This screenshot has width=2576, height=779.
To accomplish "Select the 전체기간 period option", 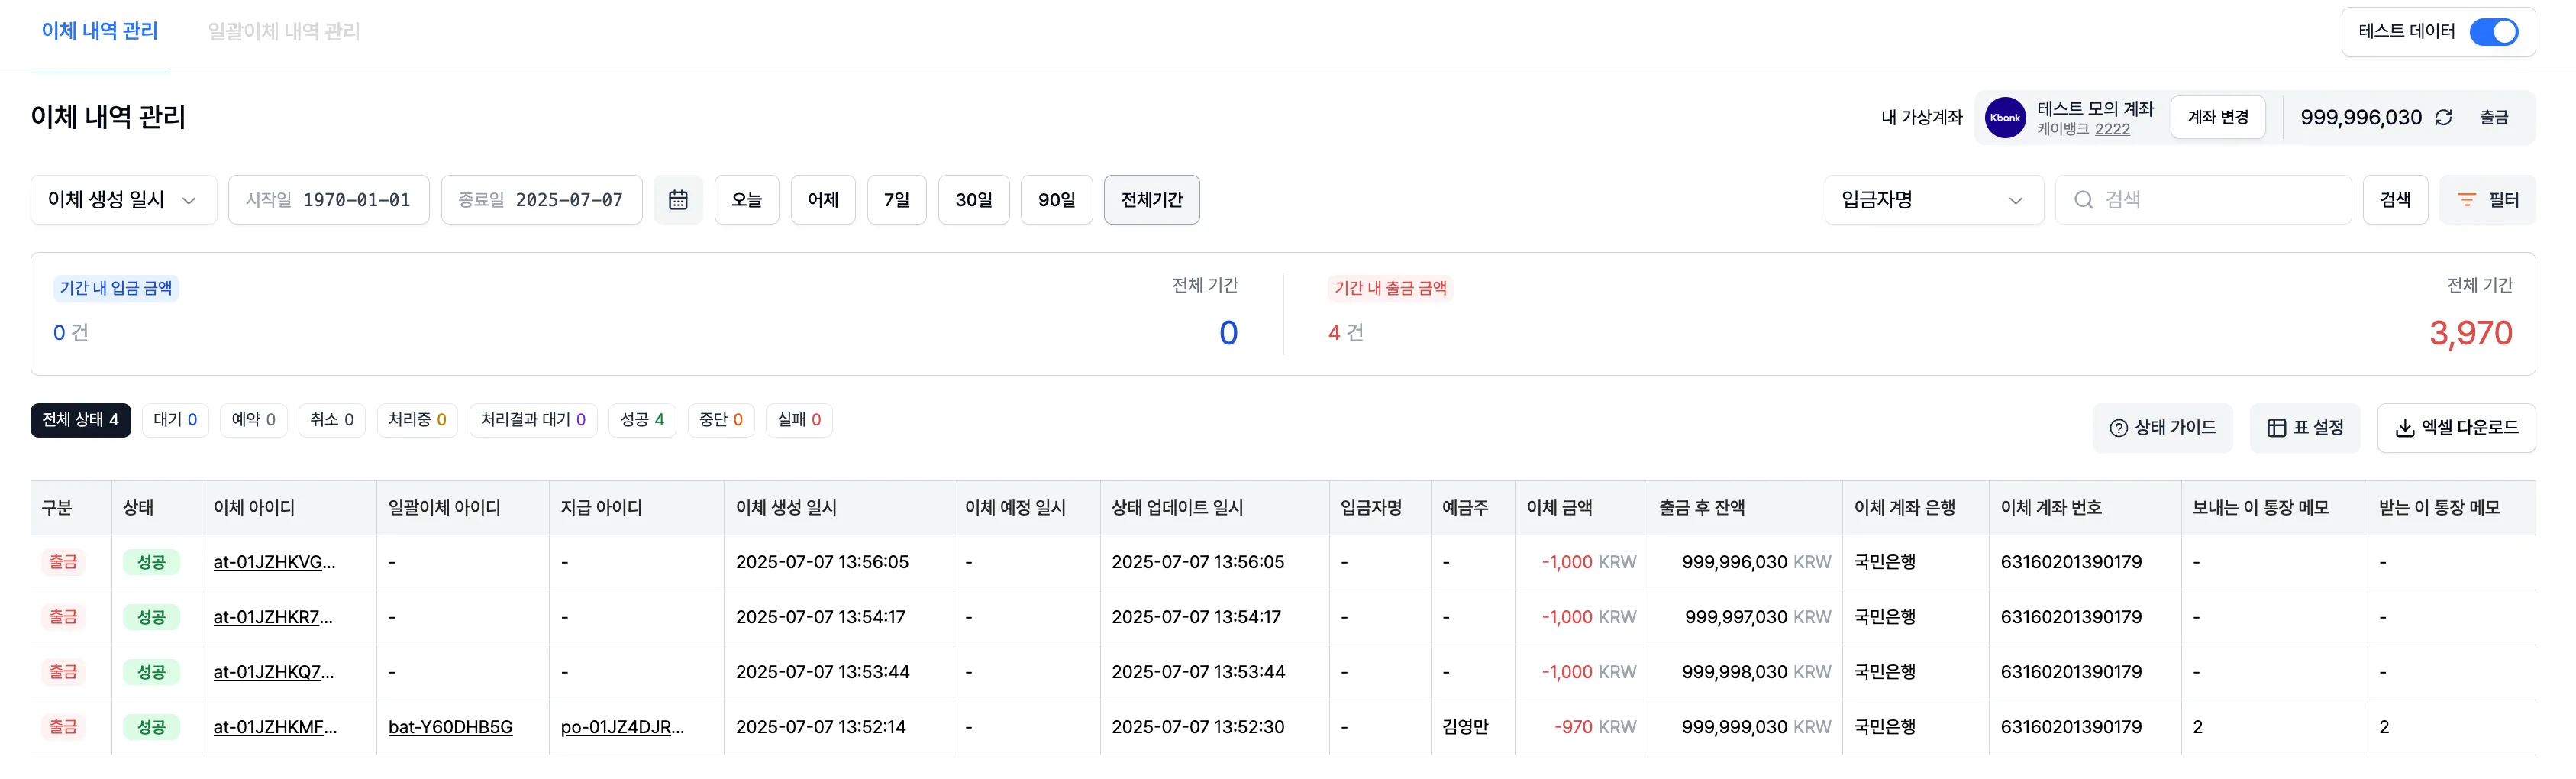I will click(1151, 200).
